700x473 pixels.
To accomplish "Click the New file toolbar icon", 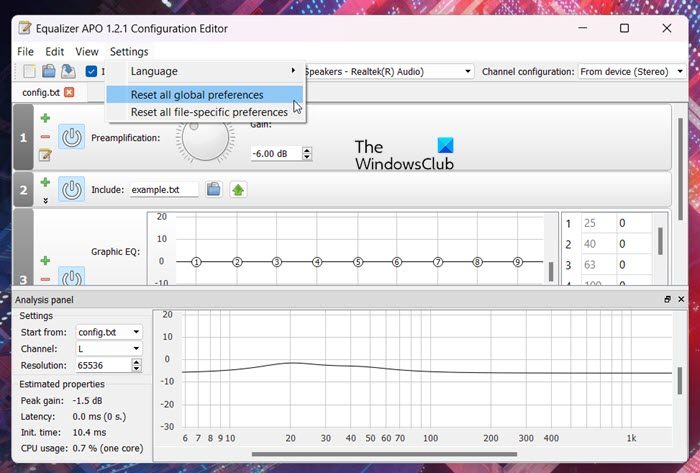I will pos(29,71).
